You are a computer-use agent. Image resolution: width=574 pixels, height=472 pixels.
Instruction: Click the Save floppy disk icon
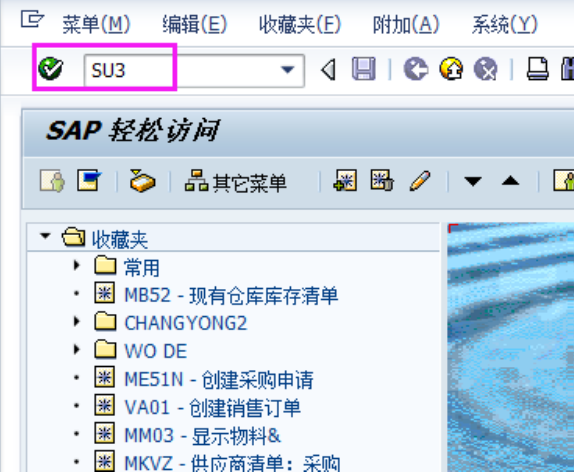click(364, 68)
